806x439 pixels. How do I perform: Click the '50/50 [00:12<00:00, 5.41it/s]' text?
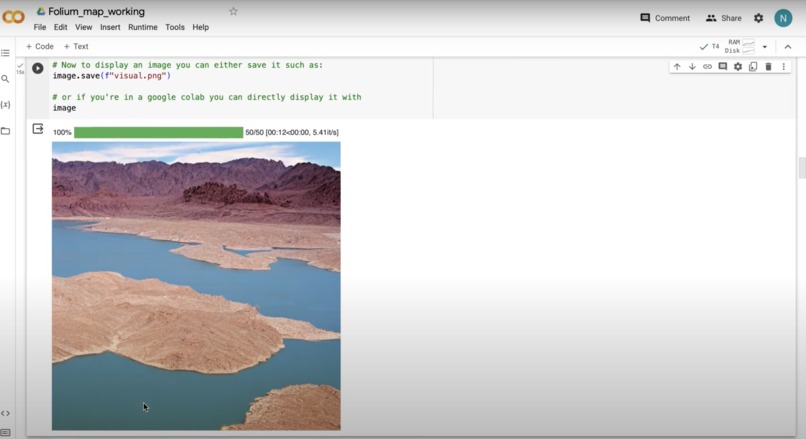point(292,132)
